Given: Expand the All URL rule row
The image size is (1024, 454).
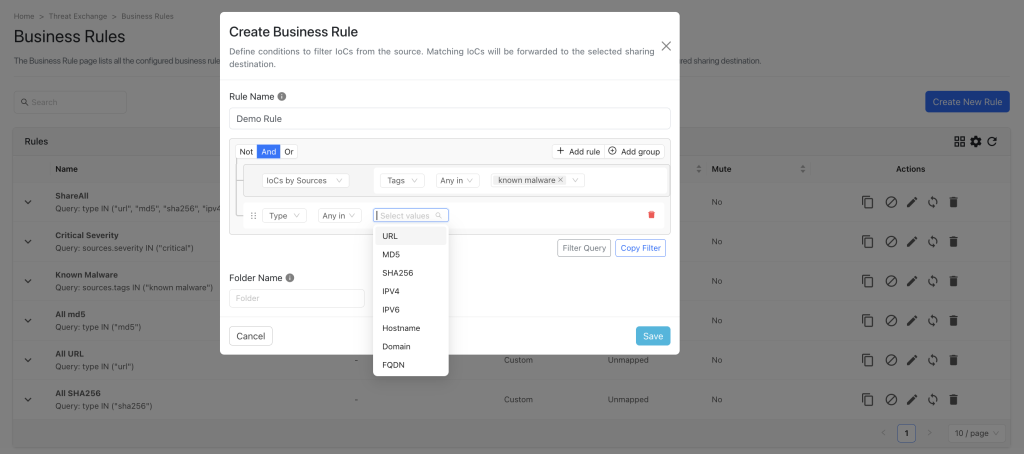Looking at the screenshot, I should point(28,360).
